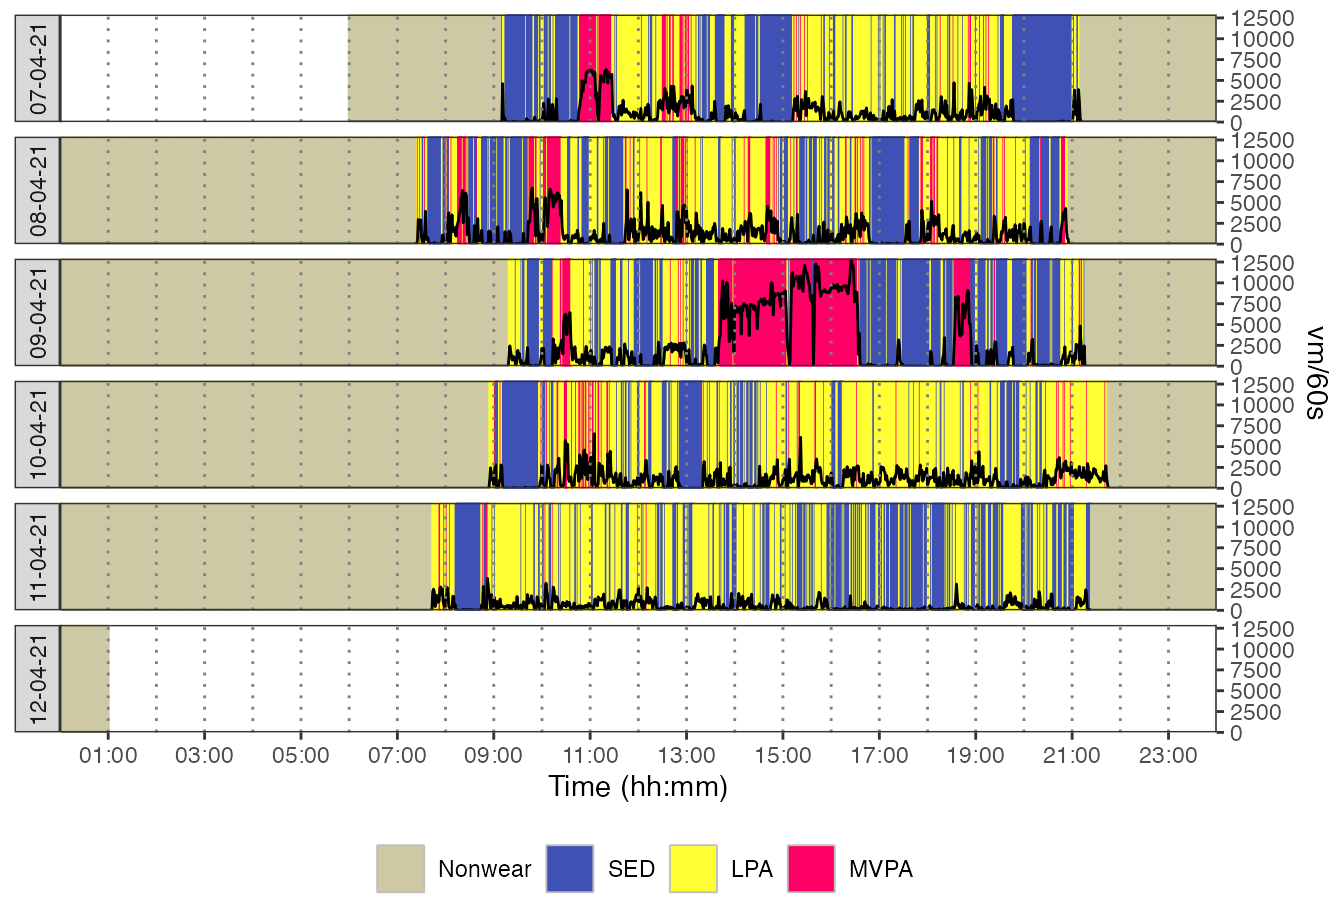Click the Time (hh:mm) axis title
Viewport: 1344px width, 921px height.
(x=638, y=787)
